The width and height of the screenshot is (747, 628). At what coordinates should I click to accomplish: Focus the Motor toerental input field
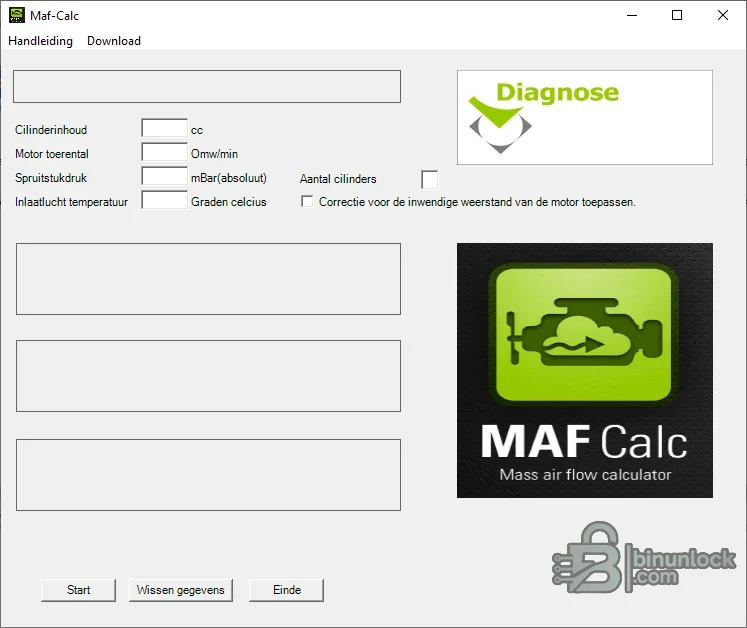click(164, 152)
